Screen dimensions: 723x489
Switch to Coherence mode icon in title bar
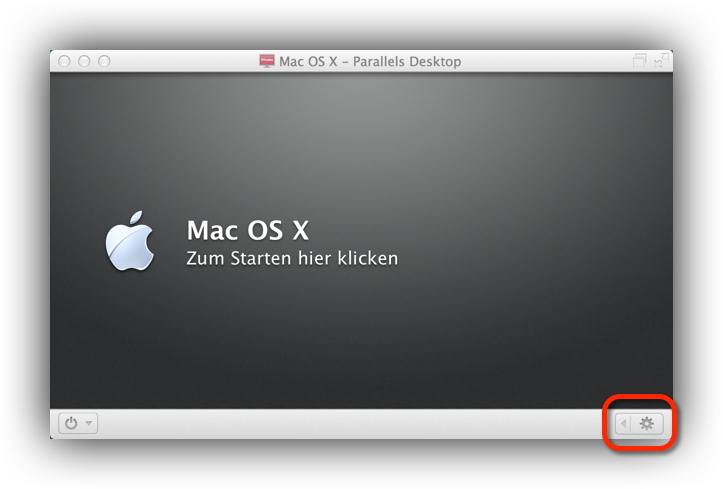tap(640, 60)
